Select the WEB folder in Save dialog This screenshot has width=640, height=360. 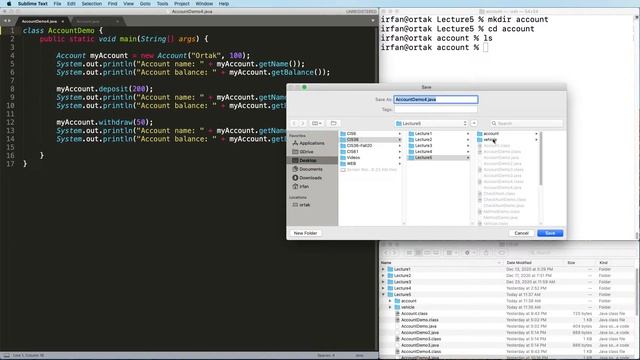371,163
